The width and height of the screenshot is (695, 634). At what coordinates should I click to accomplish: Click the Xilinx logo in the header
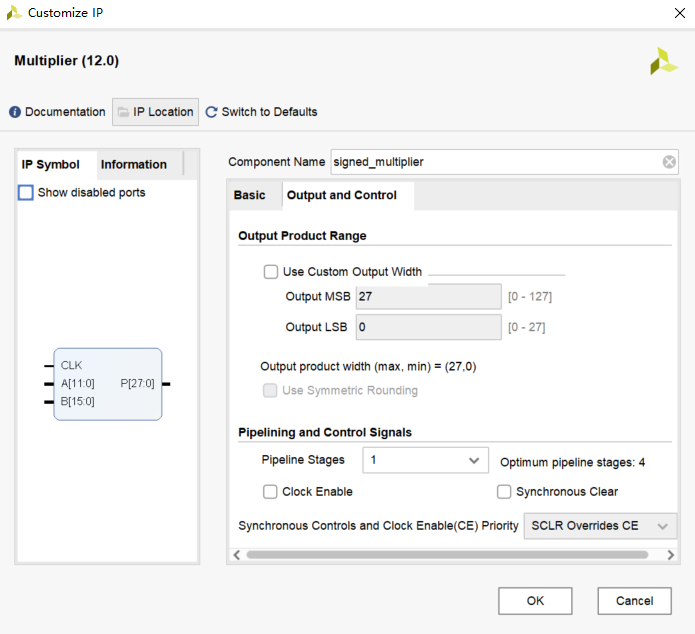664,61
